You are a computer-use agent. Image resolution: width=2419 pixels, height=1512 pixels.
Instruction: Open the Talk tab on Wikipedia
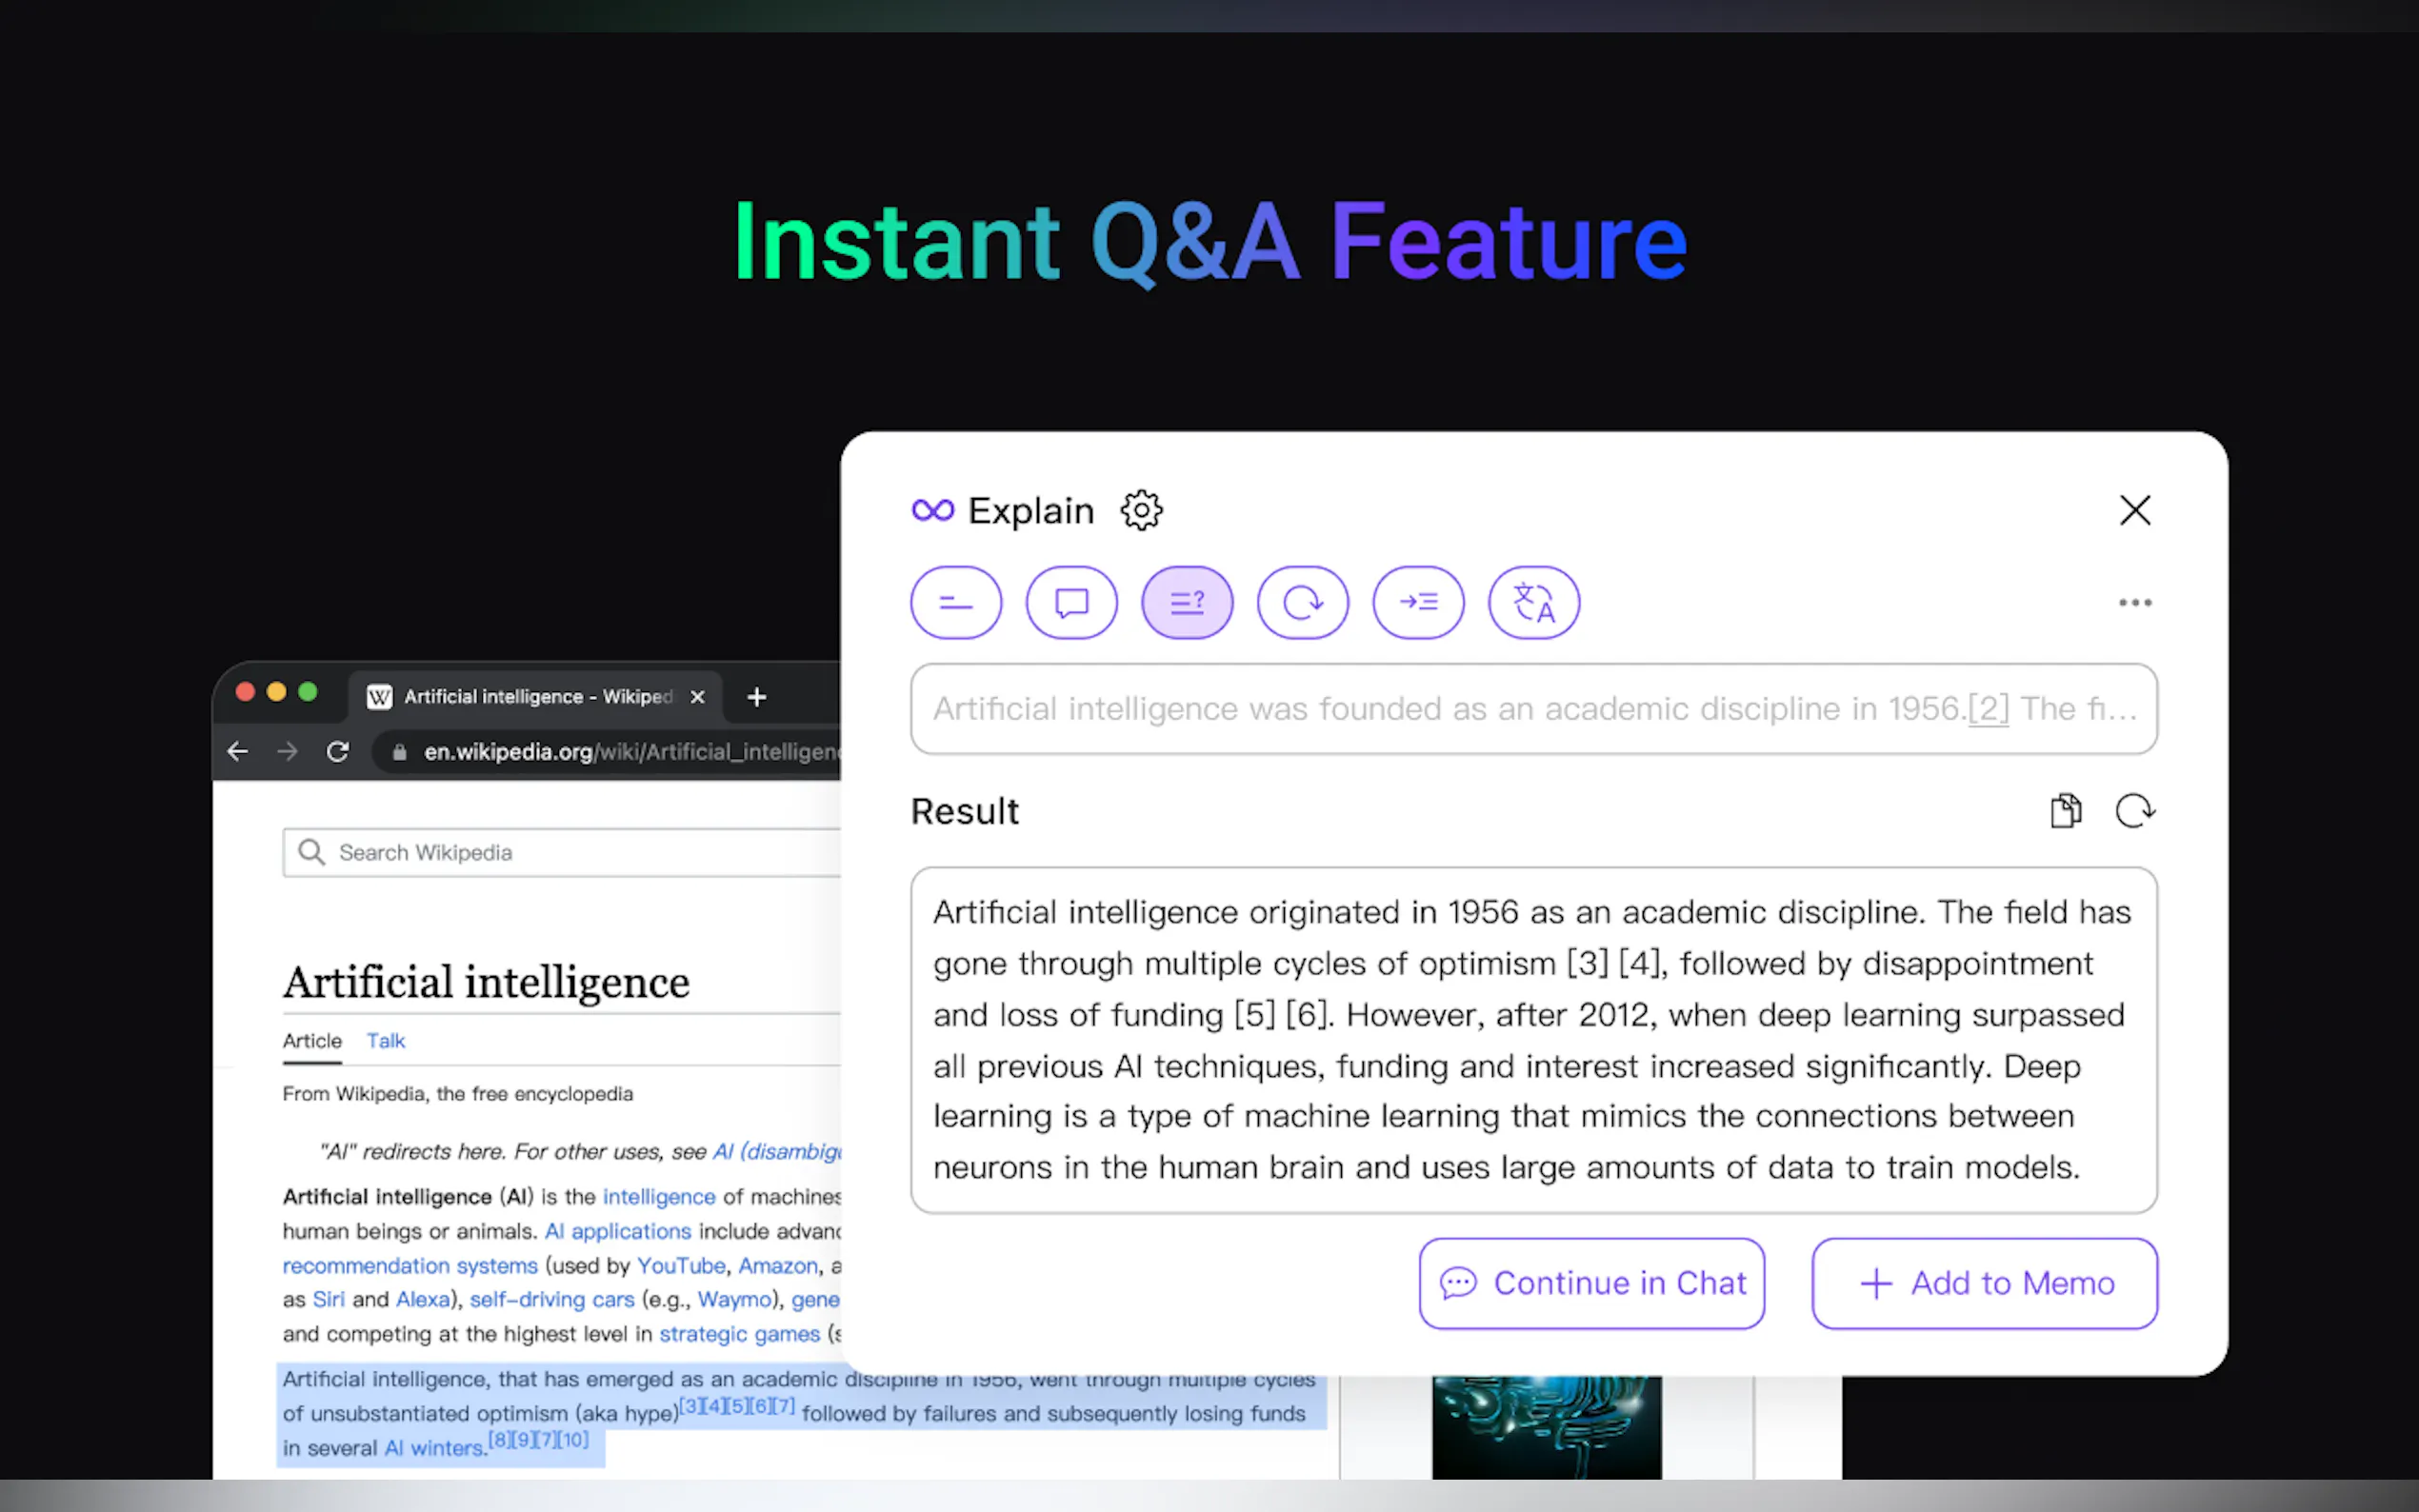[x=385, y=1041]
